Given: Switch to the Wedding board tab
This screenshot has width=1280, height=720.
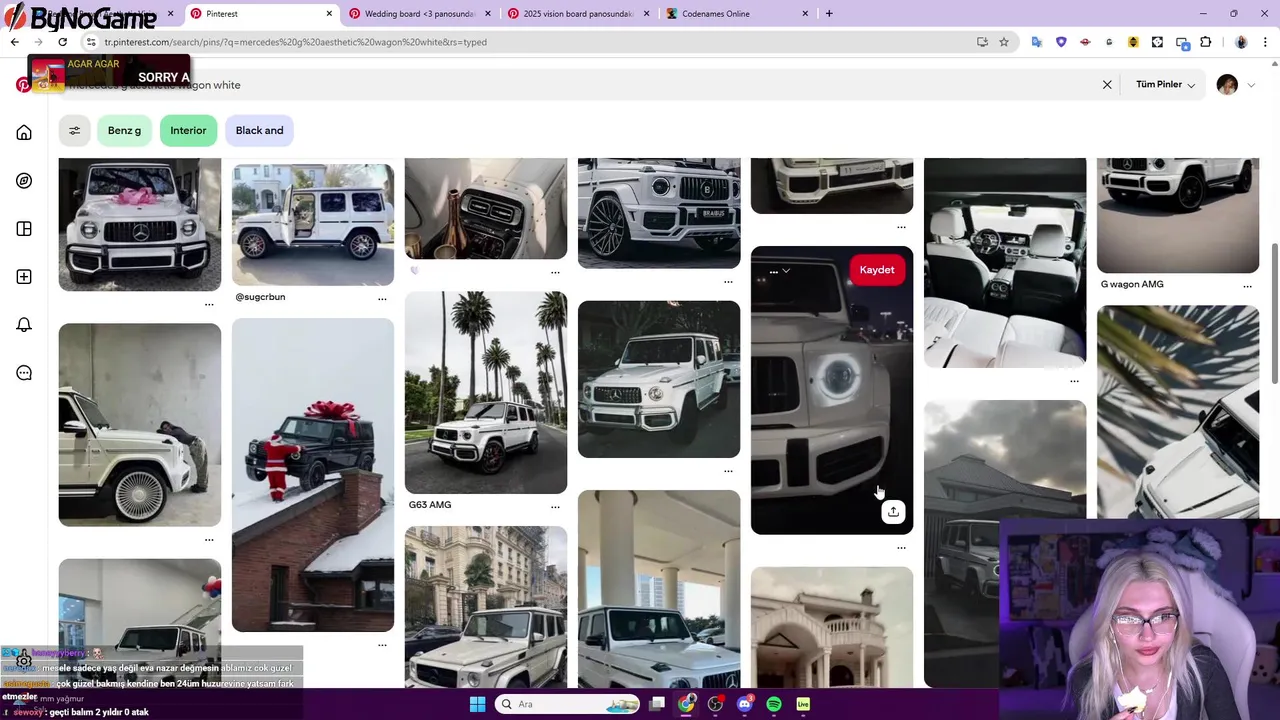Looking at the screenshot, I should pyautogui.click(x=420, y=14).
